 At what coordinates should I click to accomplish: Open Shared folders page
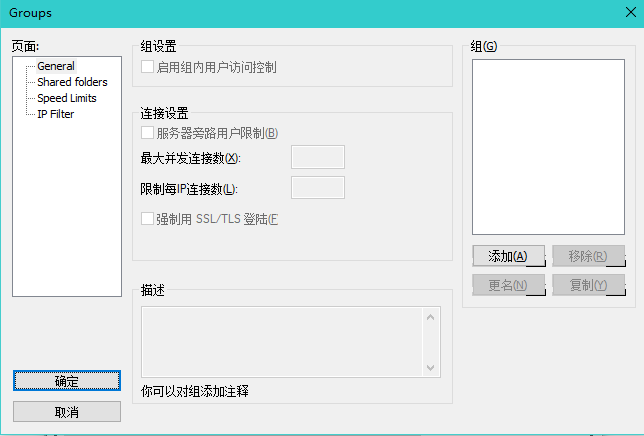click(x=72, y=82)
